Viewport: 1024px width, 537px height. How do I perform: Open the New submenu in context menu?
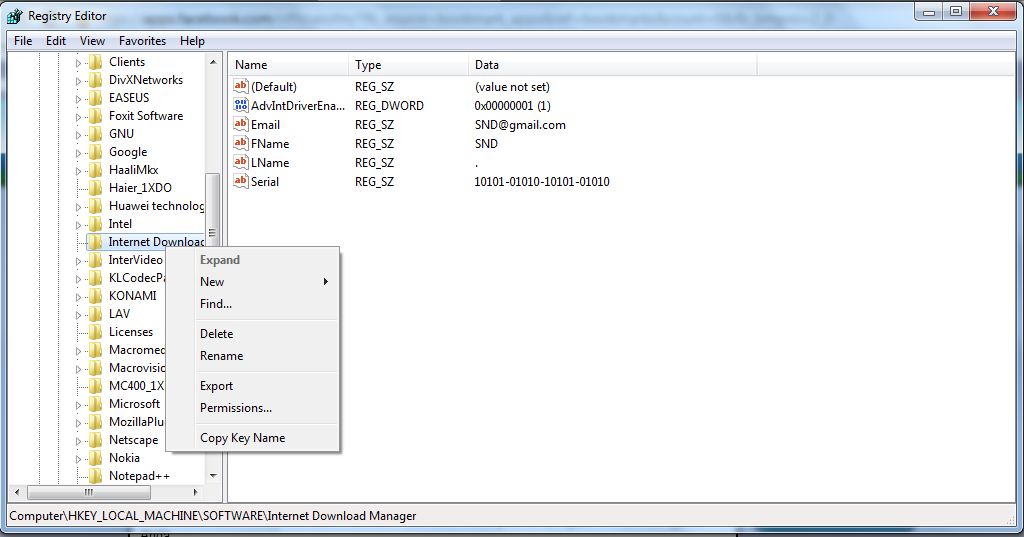pos(266,282)
